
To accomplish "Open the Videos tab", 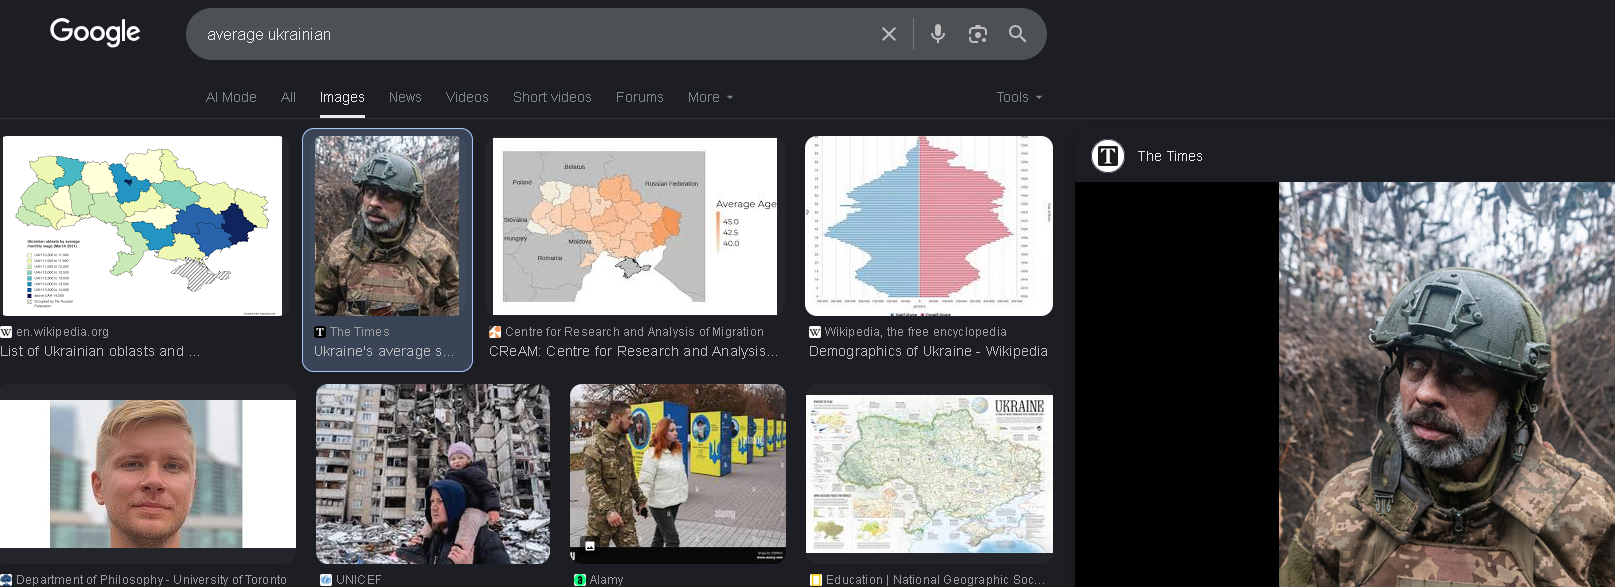I will coord(467,97).
